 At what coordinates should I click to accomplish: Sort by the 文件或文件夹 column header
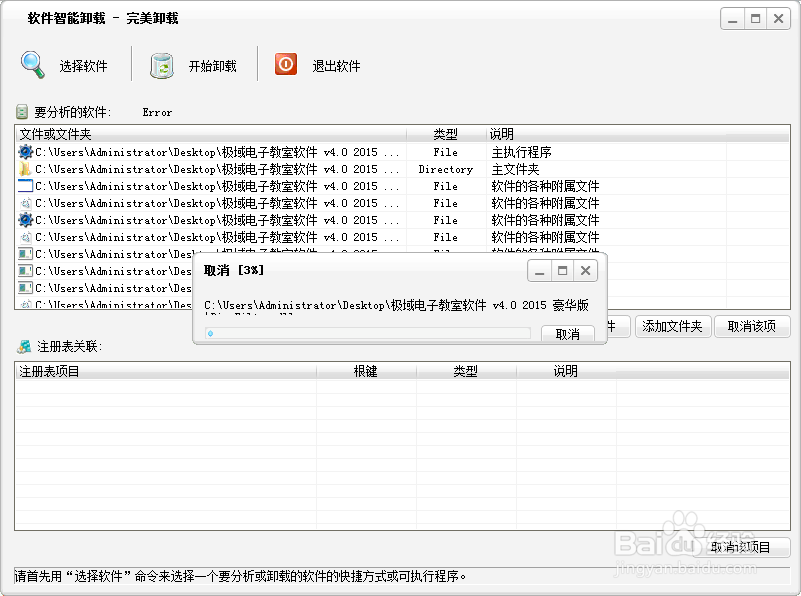tap(210, 134)
